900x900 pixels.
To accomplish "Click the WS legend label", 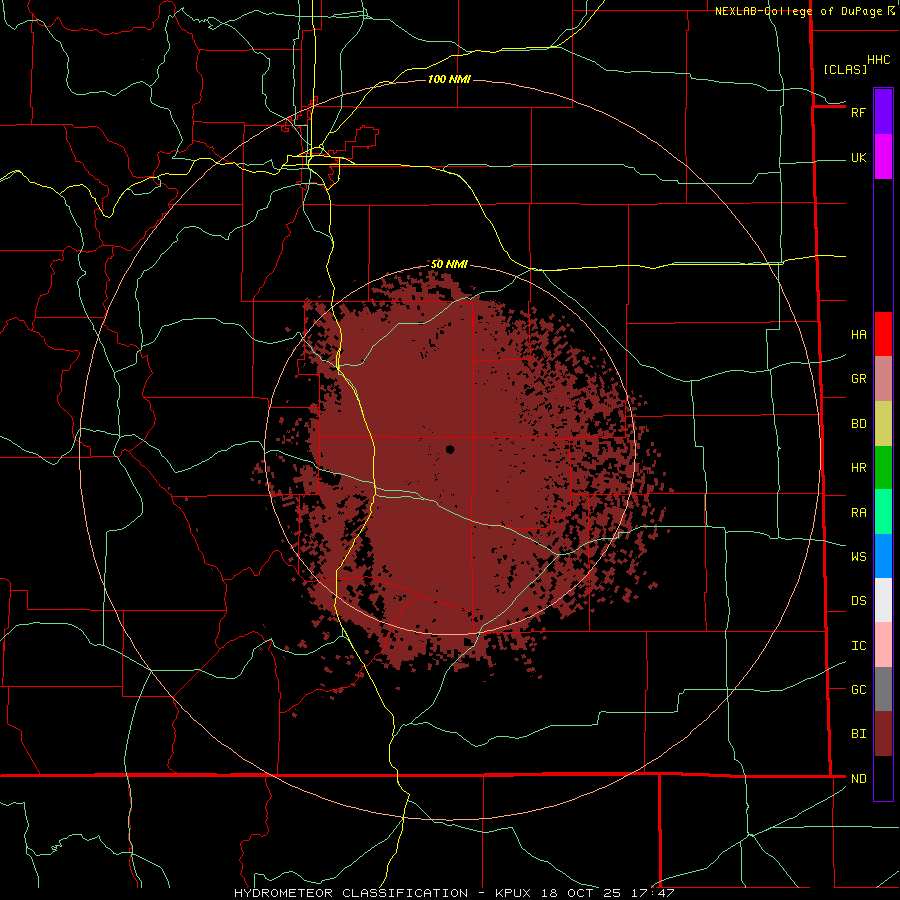I will 858,556.
